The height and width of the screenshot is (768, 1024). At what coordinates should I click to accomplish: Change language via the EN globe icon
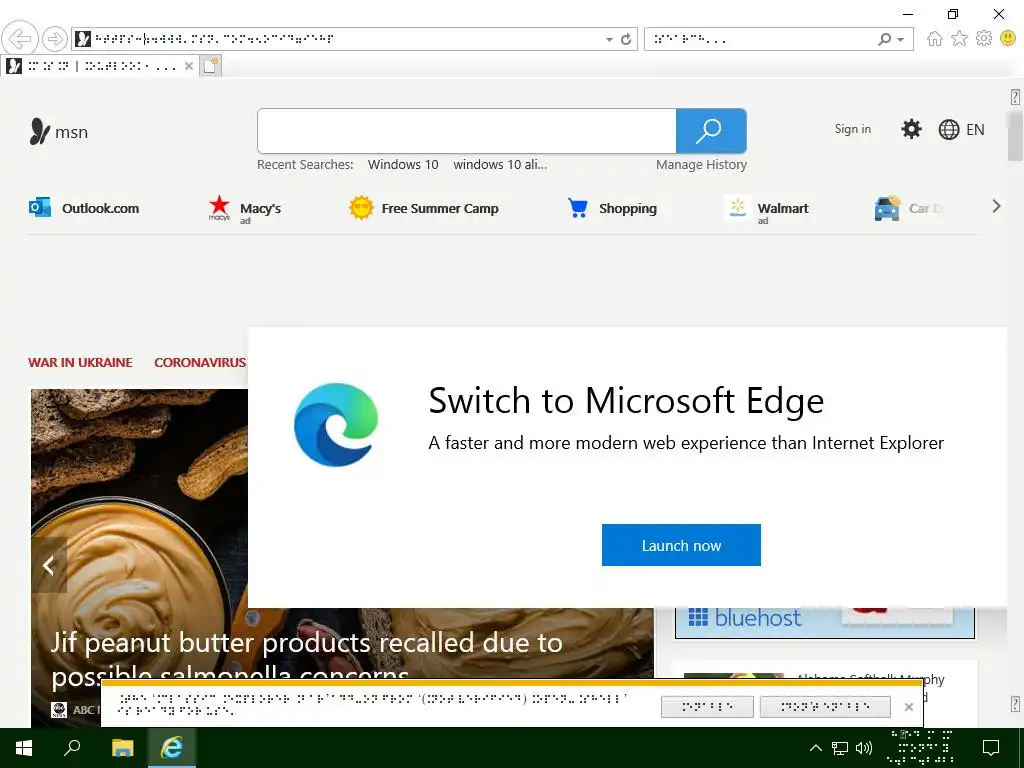[961, 129]
